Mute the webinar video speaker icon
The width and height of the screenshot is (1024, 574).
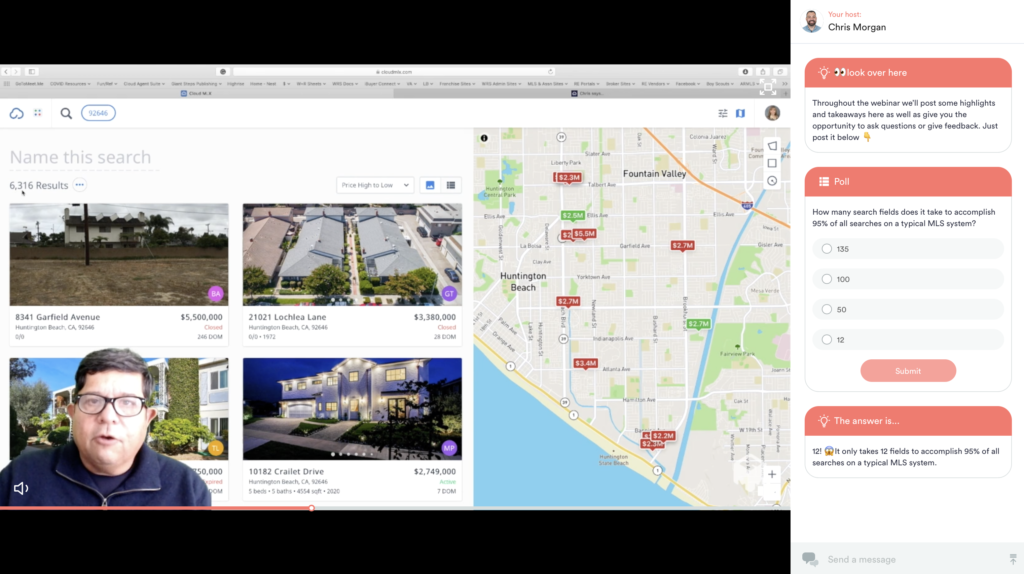tap(20, 489)
